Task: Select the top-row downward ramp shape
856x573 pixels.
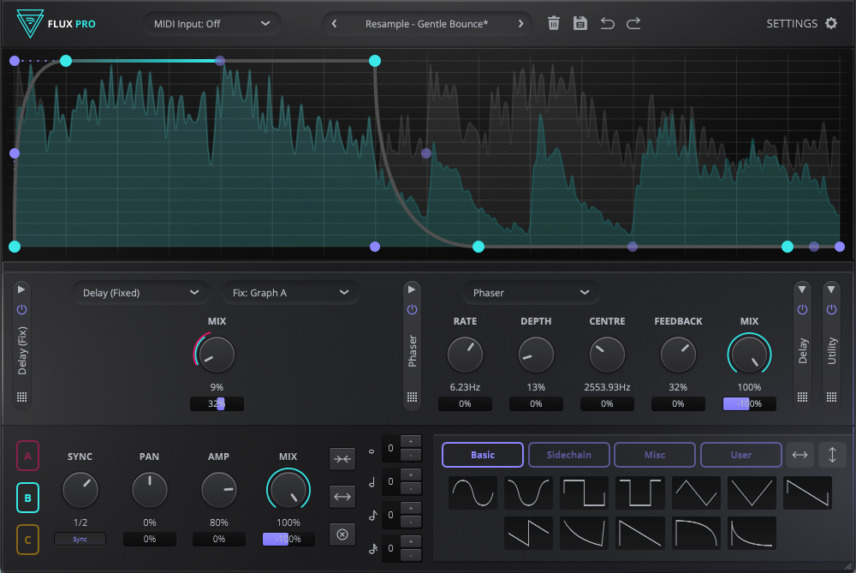Action: pyautogui.click(x=807, y=493)
